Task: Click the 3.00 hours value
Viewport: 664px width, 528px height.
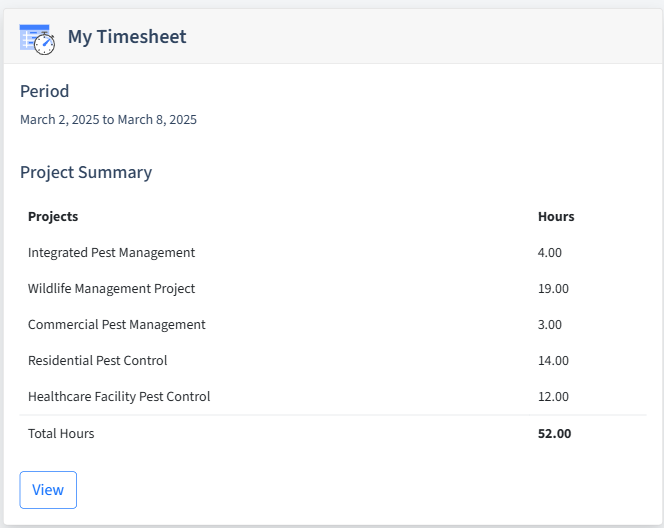Action: pyautogui.click(x=550, y=325)
